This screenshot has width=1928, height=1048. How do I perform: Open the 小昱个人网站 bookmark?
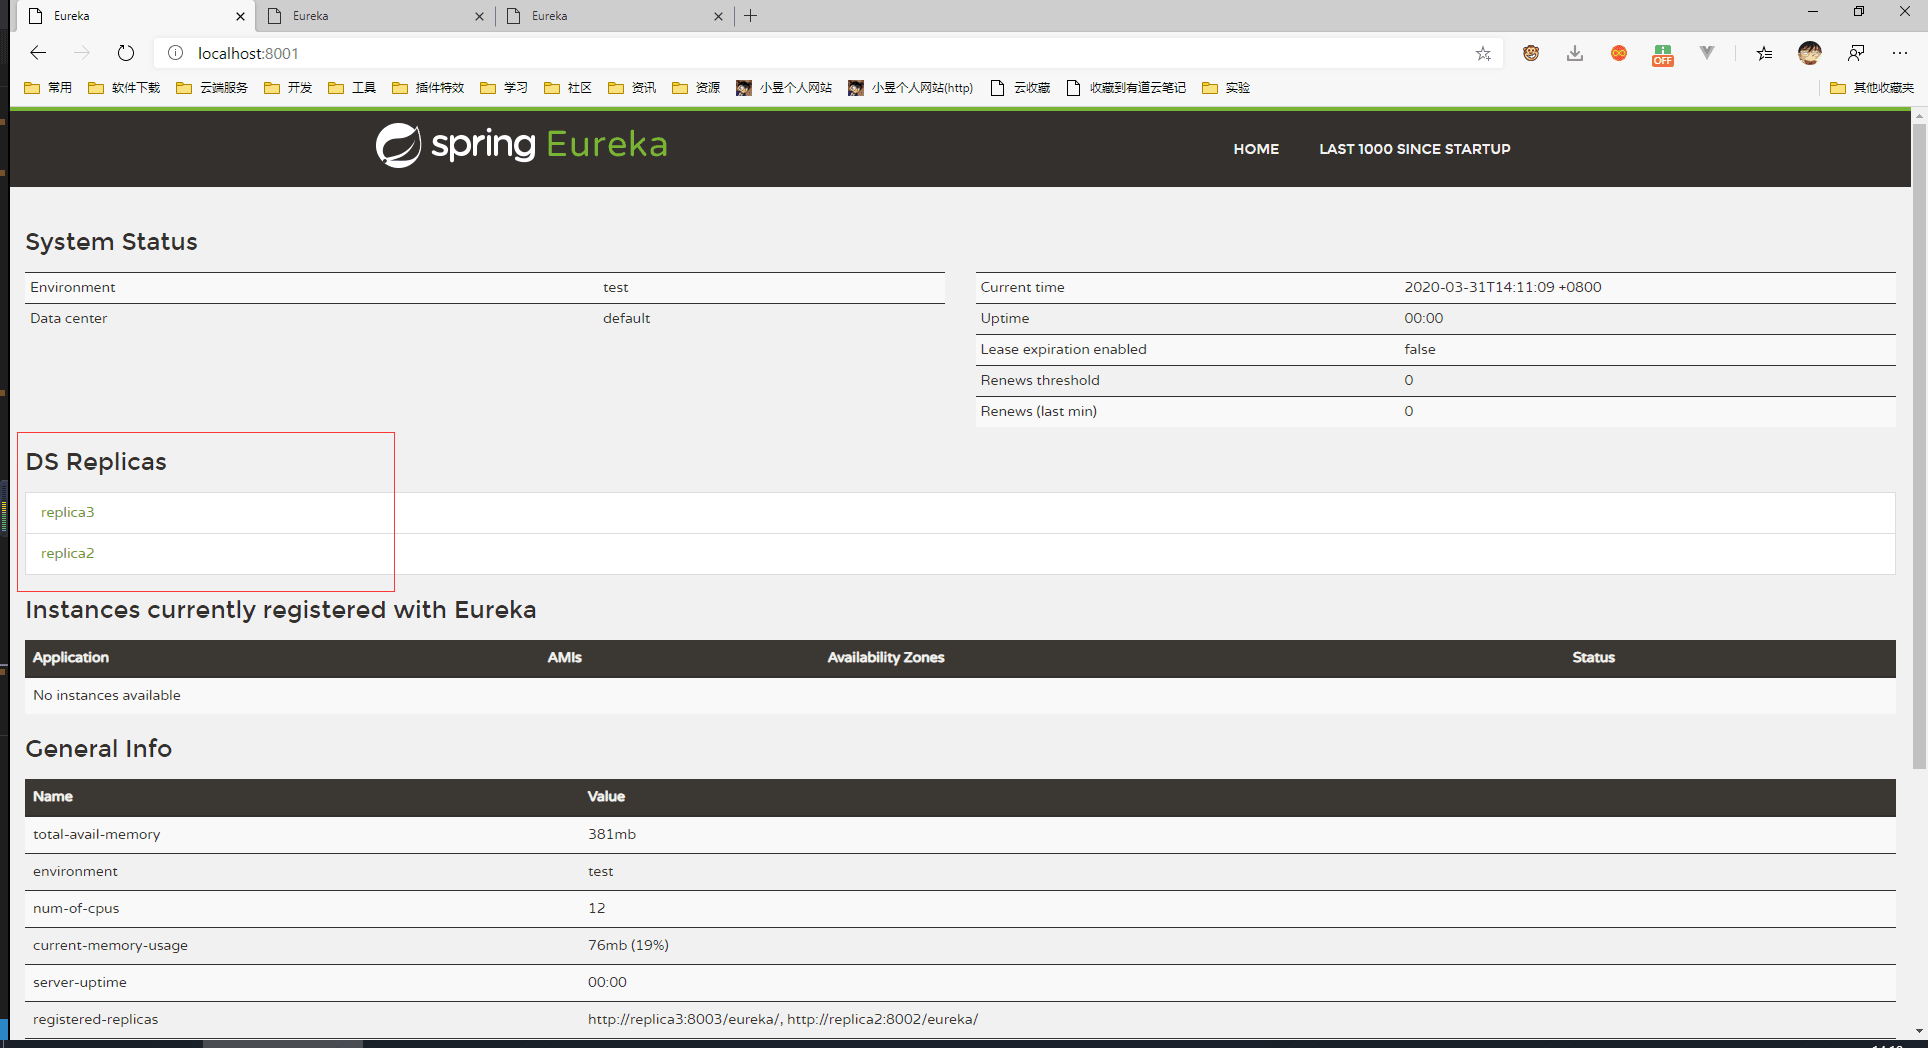coord(784,88)
